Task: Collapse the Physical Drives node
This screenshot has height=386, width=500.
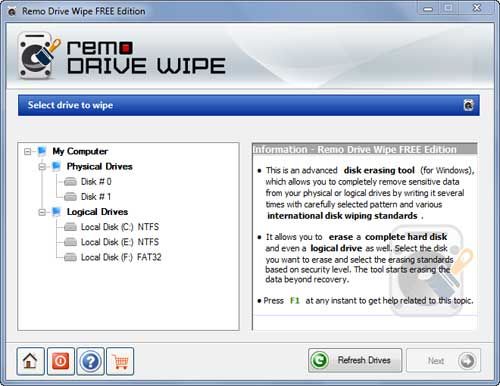Action: [42, 167]
